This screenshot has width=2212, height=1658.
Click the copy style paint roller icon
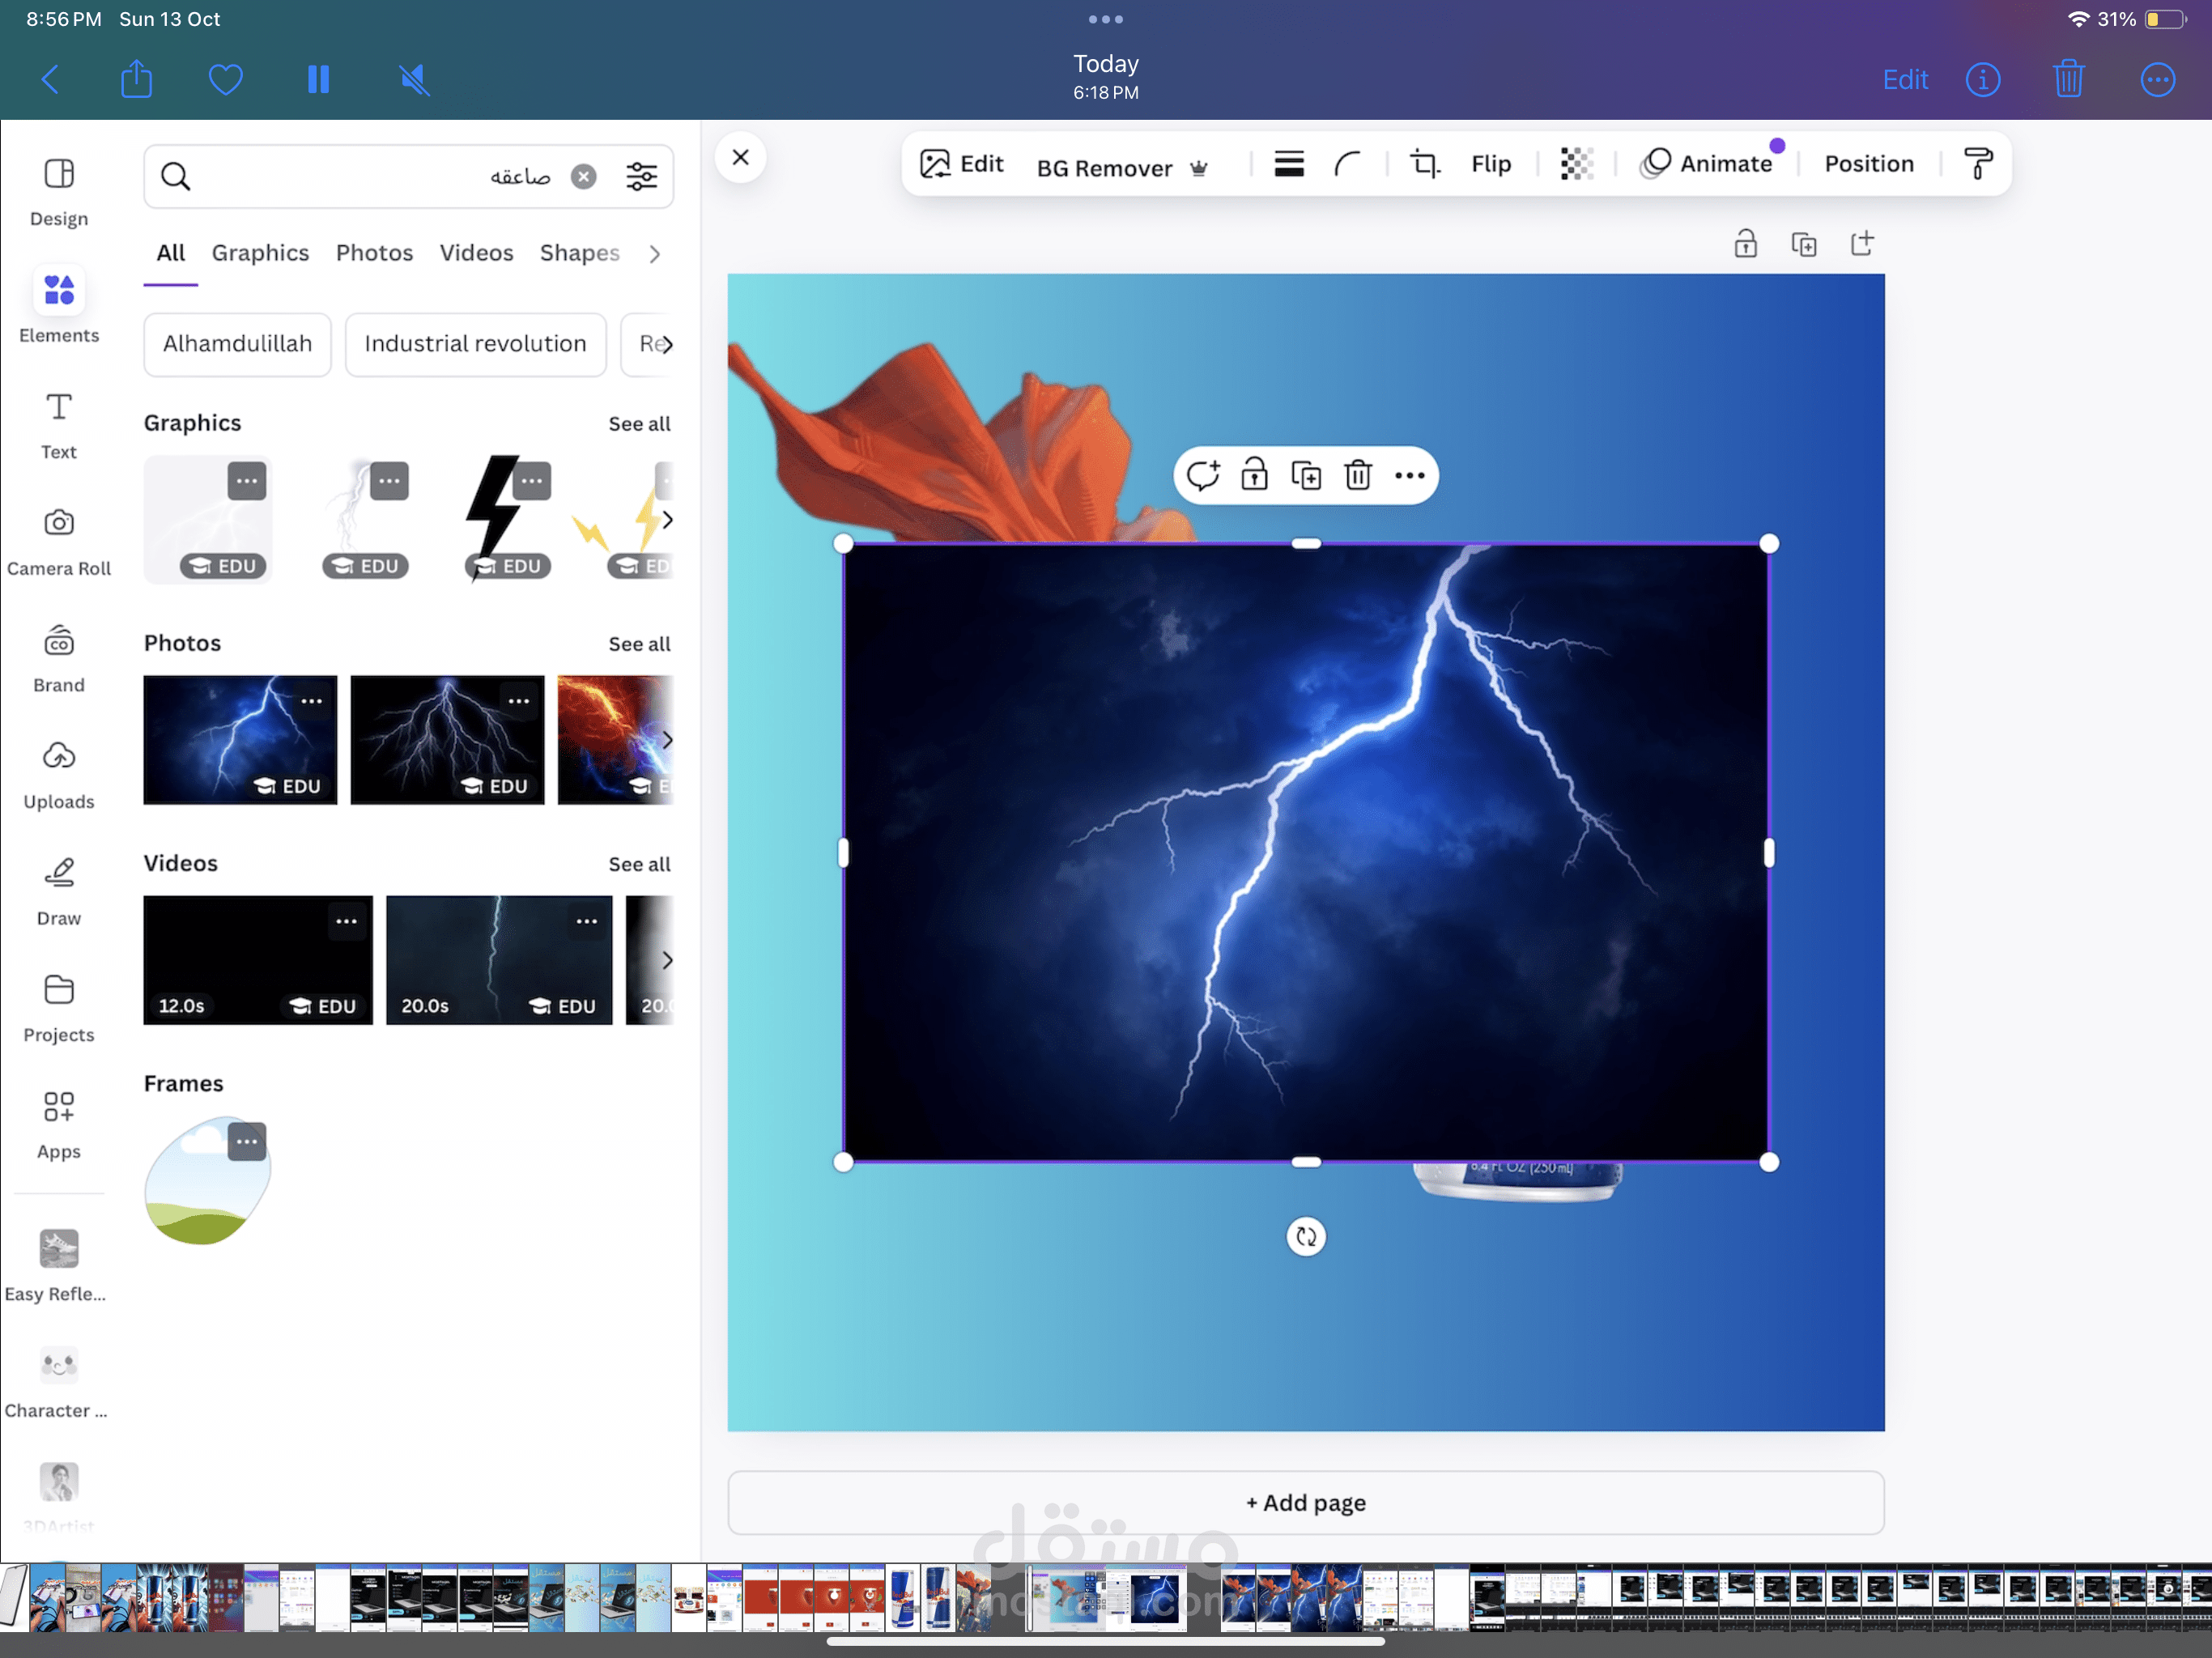[1977, 164]
